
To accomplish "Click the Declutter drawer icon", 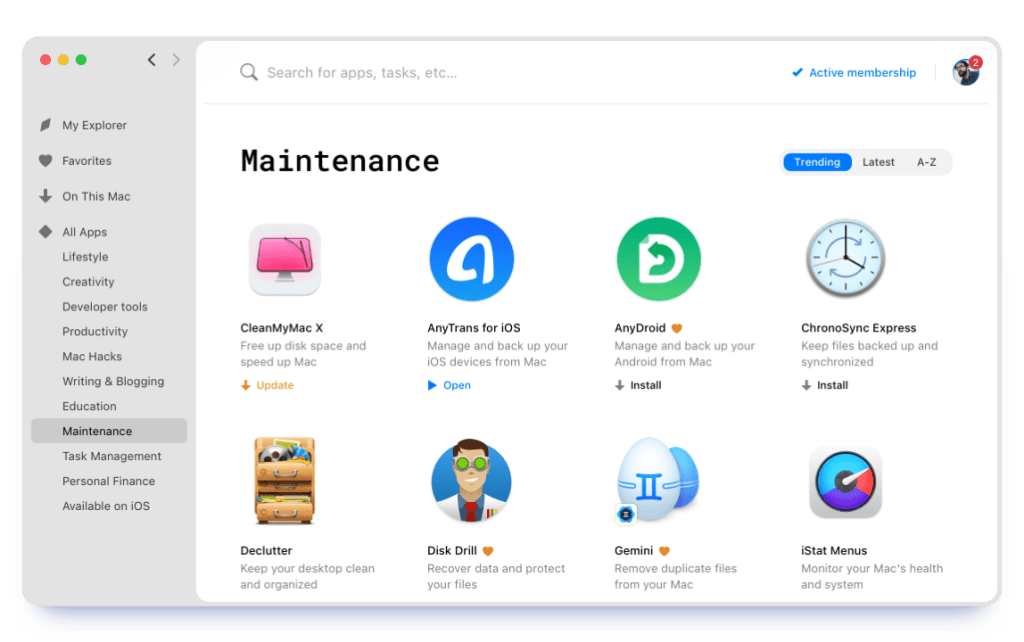I will pos(284,481).
